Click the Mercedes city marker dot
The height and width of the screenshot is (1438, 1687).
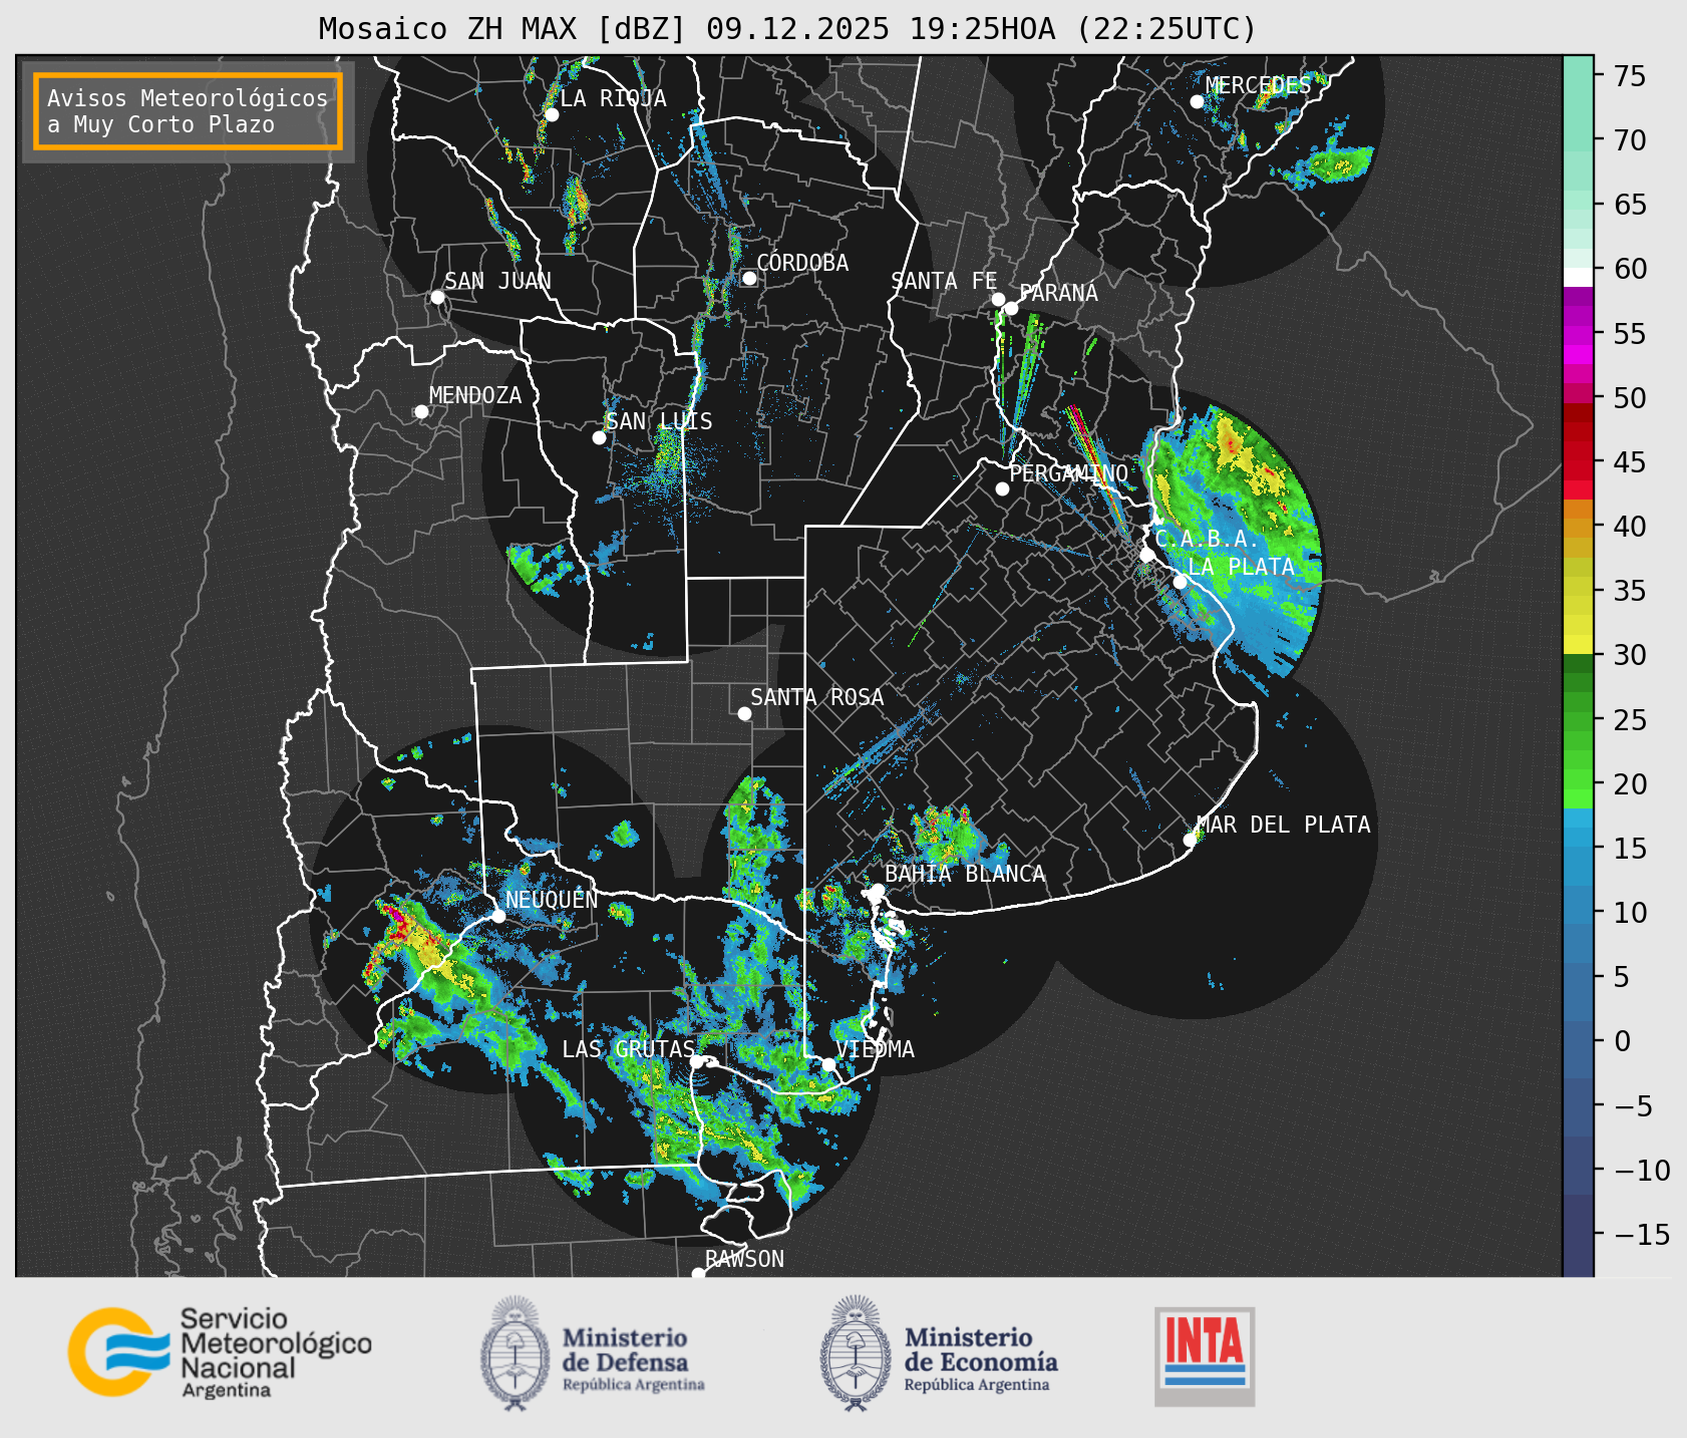[x=1197, y=102]
